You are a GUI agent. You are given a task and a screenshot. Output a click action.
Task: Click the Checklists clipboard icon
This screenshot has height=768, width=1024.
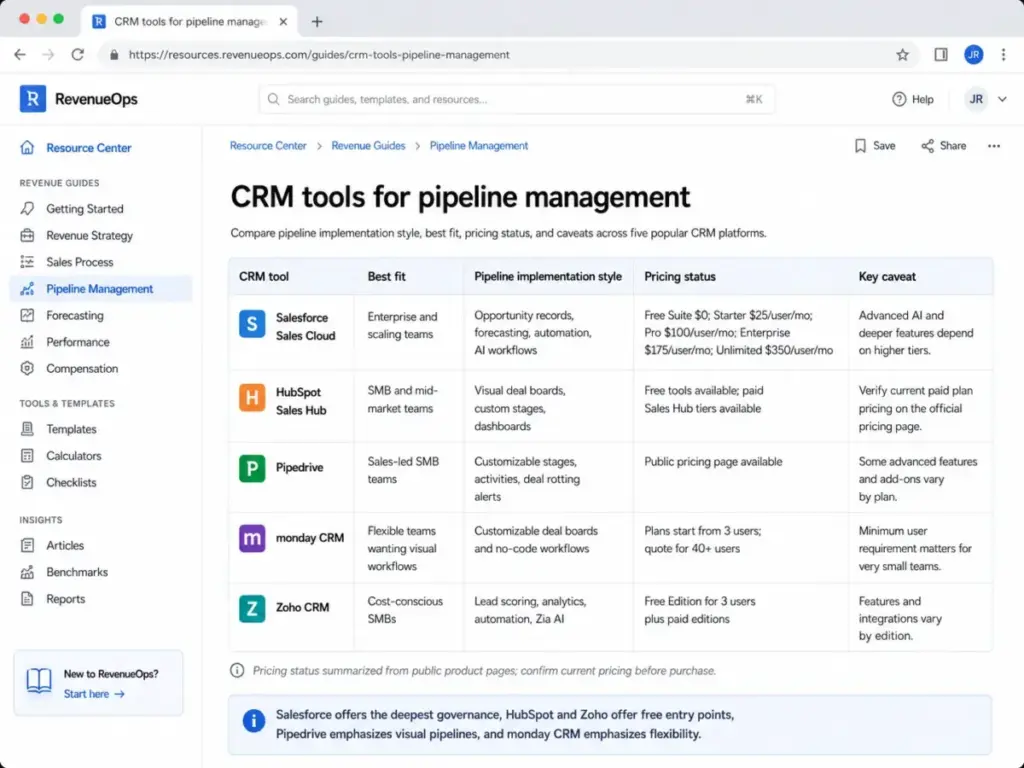(27, 483)
